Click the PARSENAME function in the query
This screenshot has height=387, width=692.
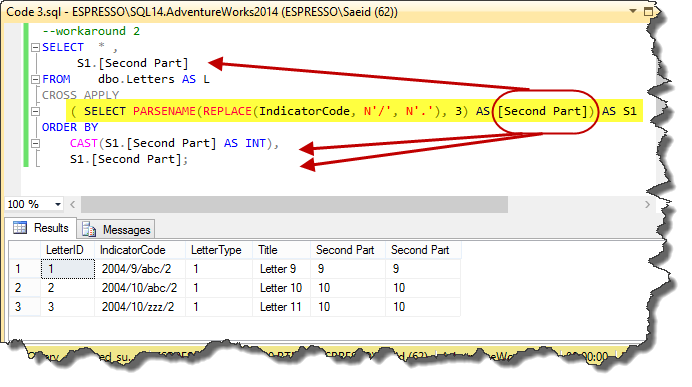click(x=164, y=111)
